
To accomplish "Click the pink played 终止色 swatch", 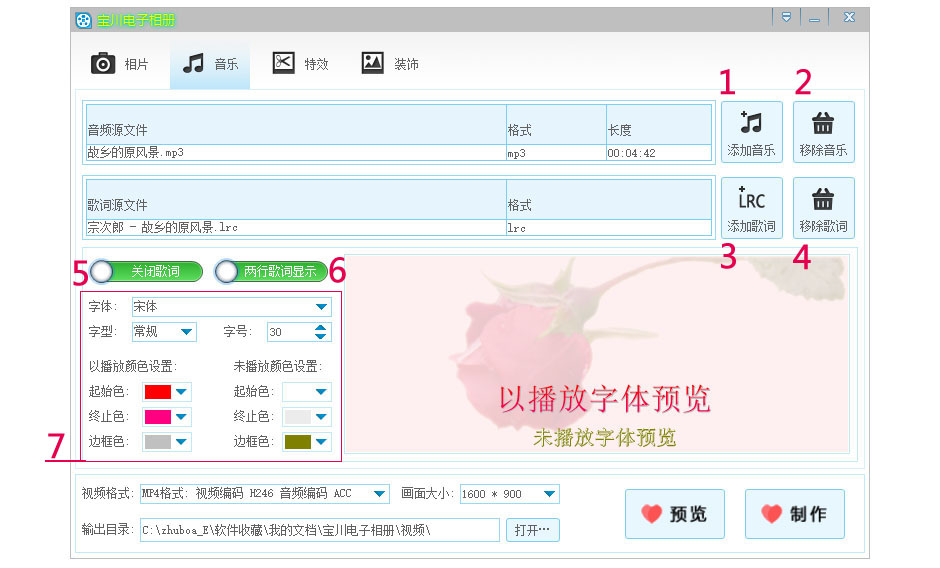I will point(158,417).
